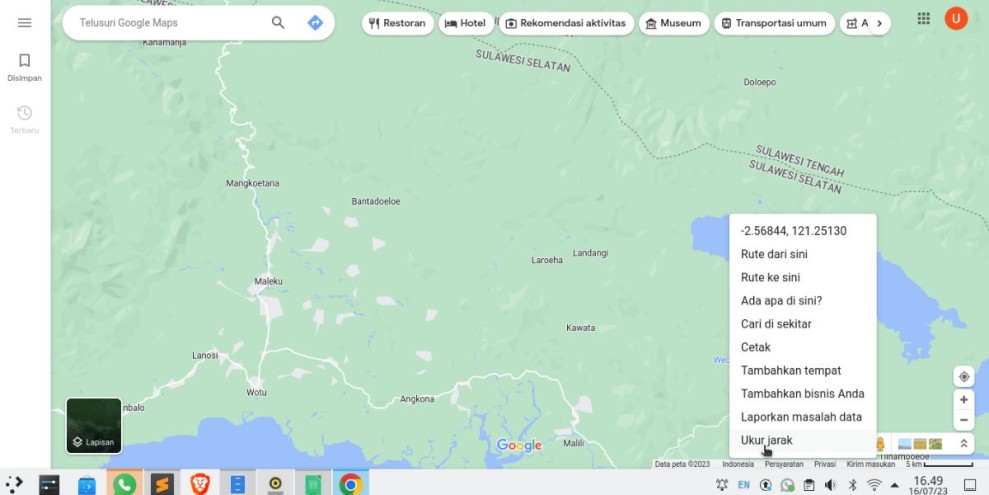Click the Maleku town label

pyautogui.click(x=268, y=281)
